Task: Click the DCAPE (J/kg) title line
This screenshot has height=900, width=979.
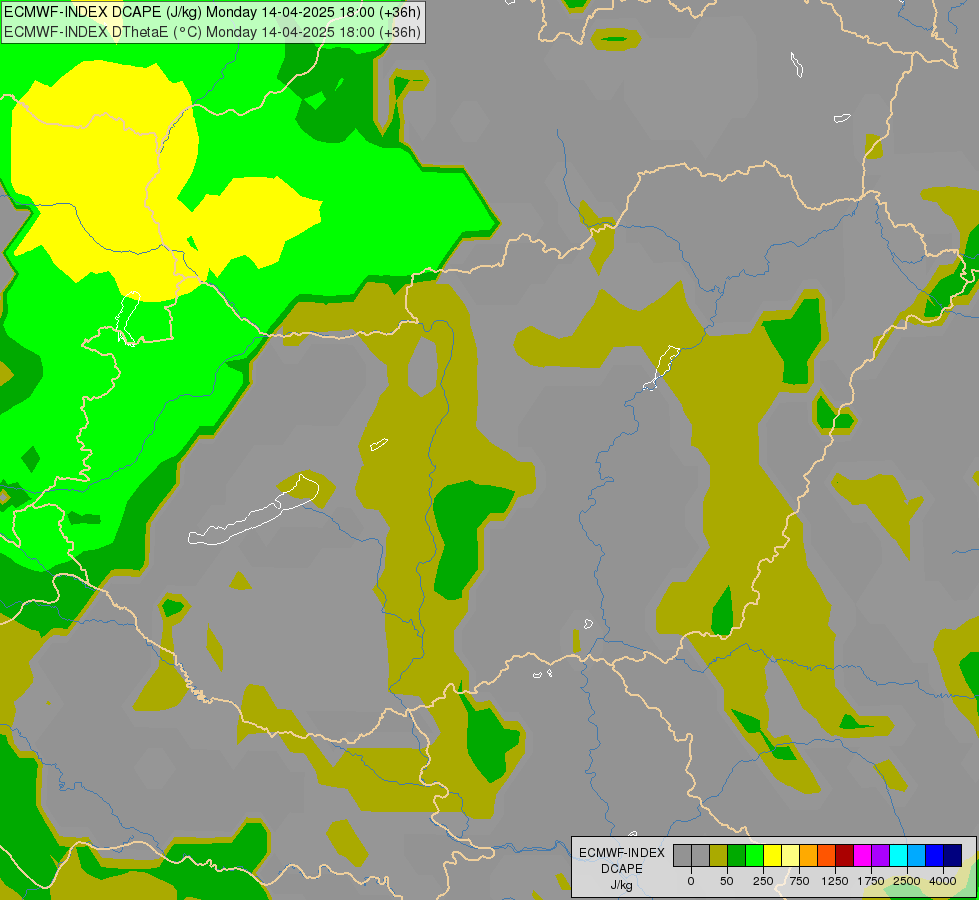Action: 212,12
